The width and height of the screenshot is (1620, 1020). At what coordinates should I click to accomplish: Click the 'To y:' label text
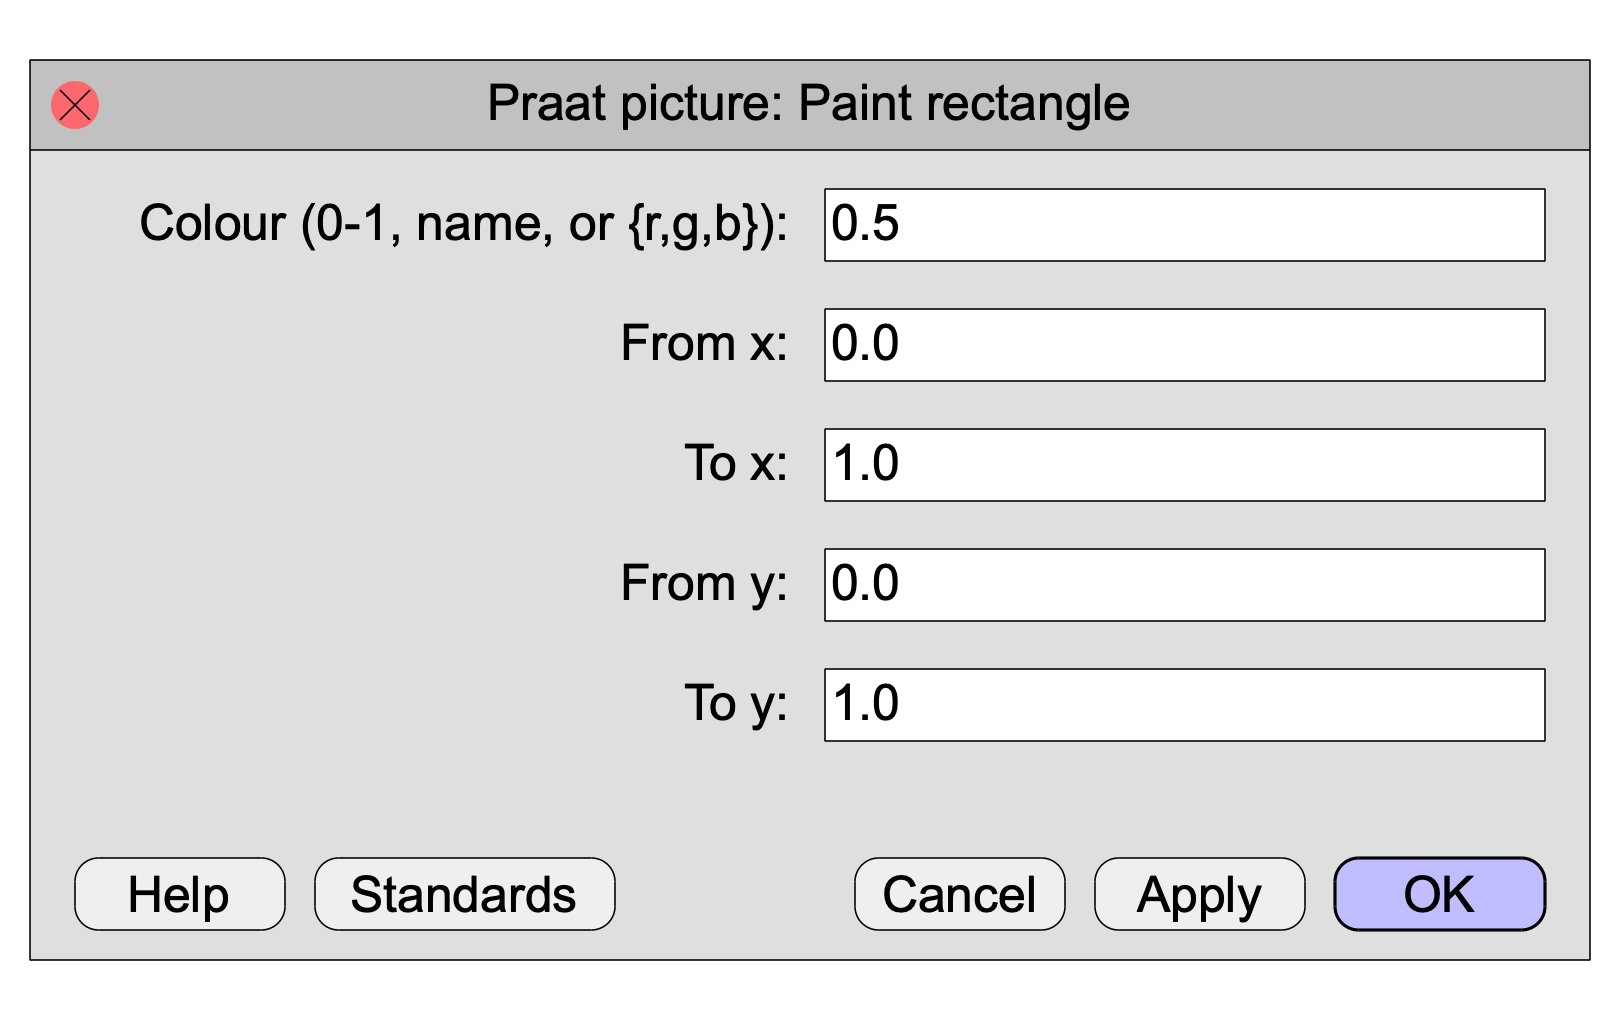737,706
